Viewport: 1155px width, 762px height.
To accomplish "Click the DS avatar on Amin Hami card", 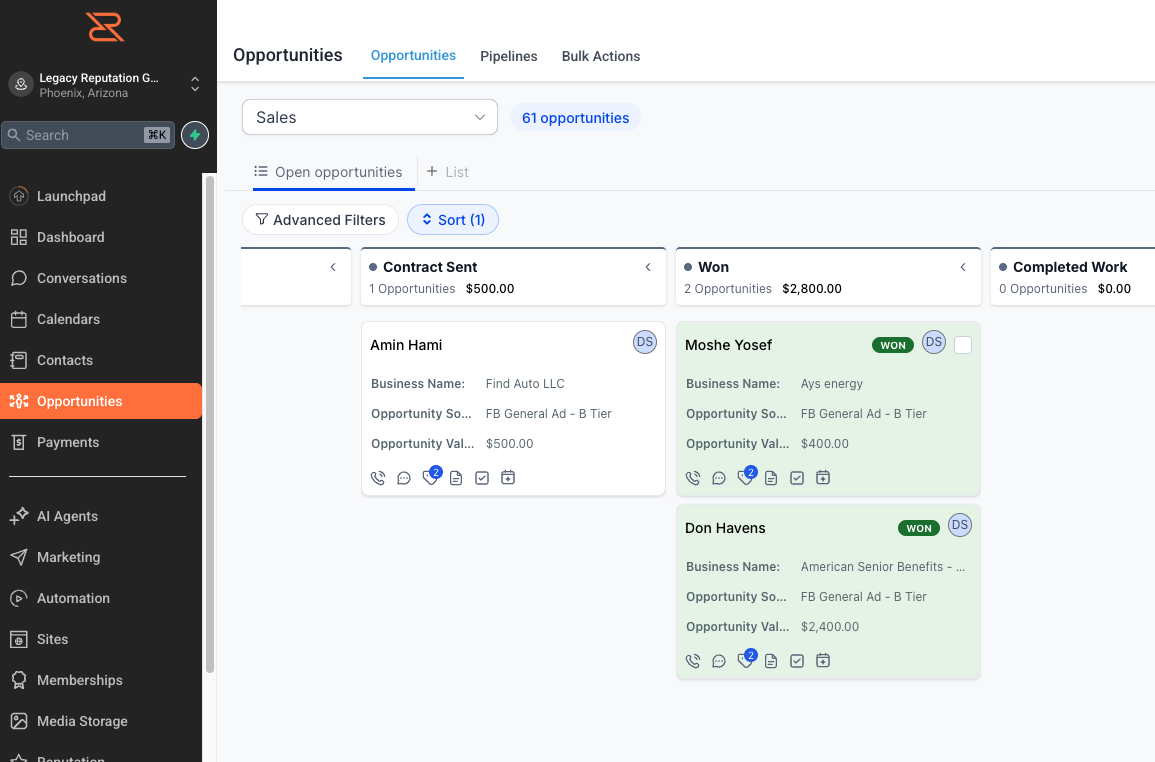I will pos(645,342).
